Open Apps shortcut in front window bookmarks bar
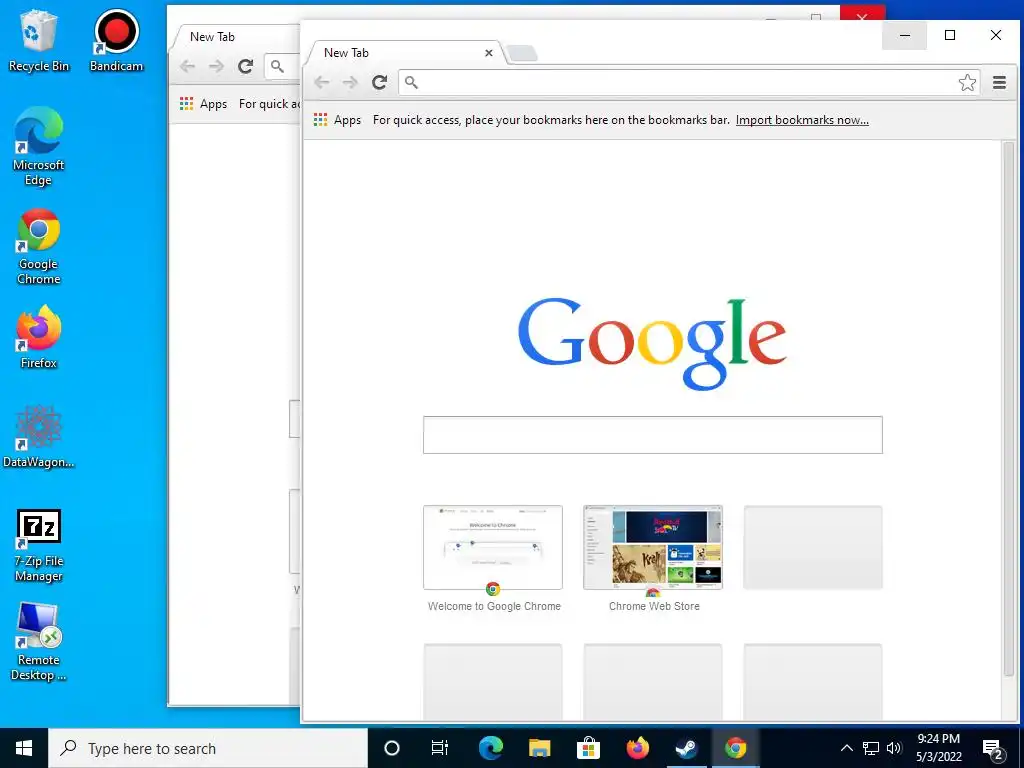Screen dimensions: 1024x768 pos(338,120)
